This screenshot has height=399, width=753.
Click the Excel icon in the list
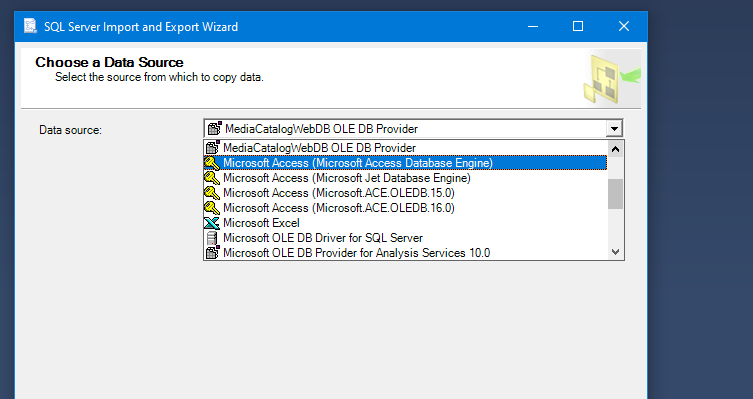coord(212,223)
